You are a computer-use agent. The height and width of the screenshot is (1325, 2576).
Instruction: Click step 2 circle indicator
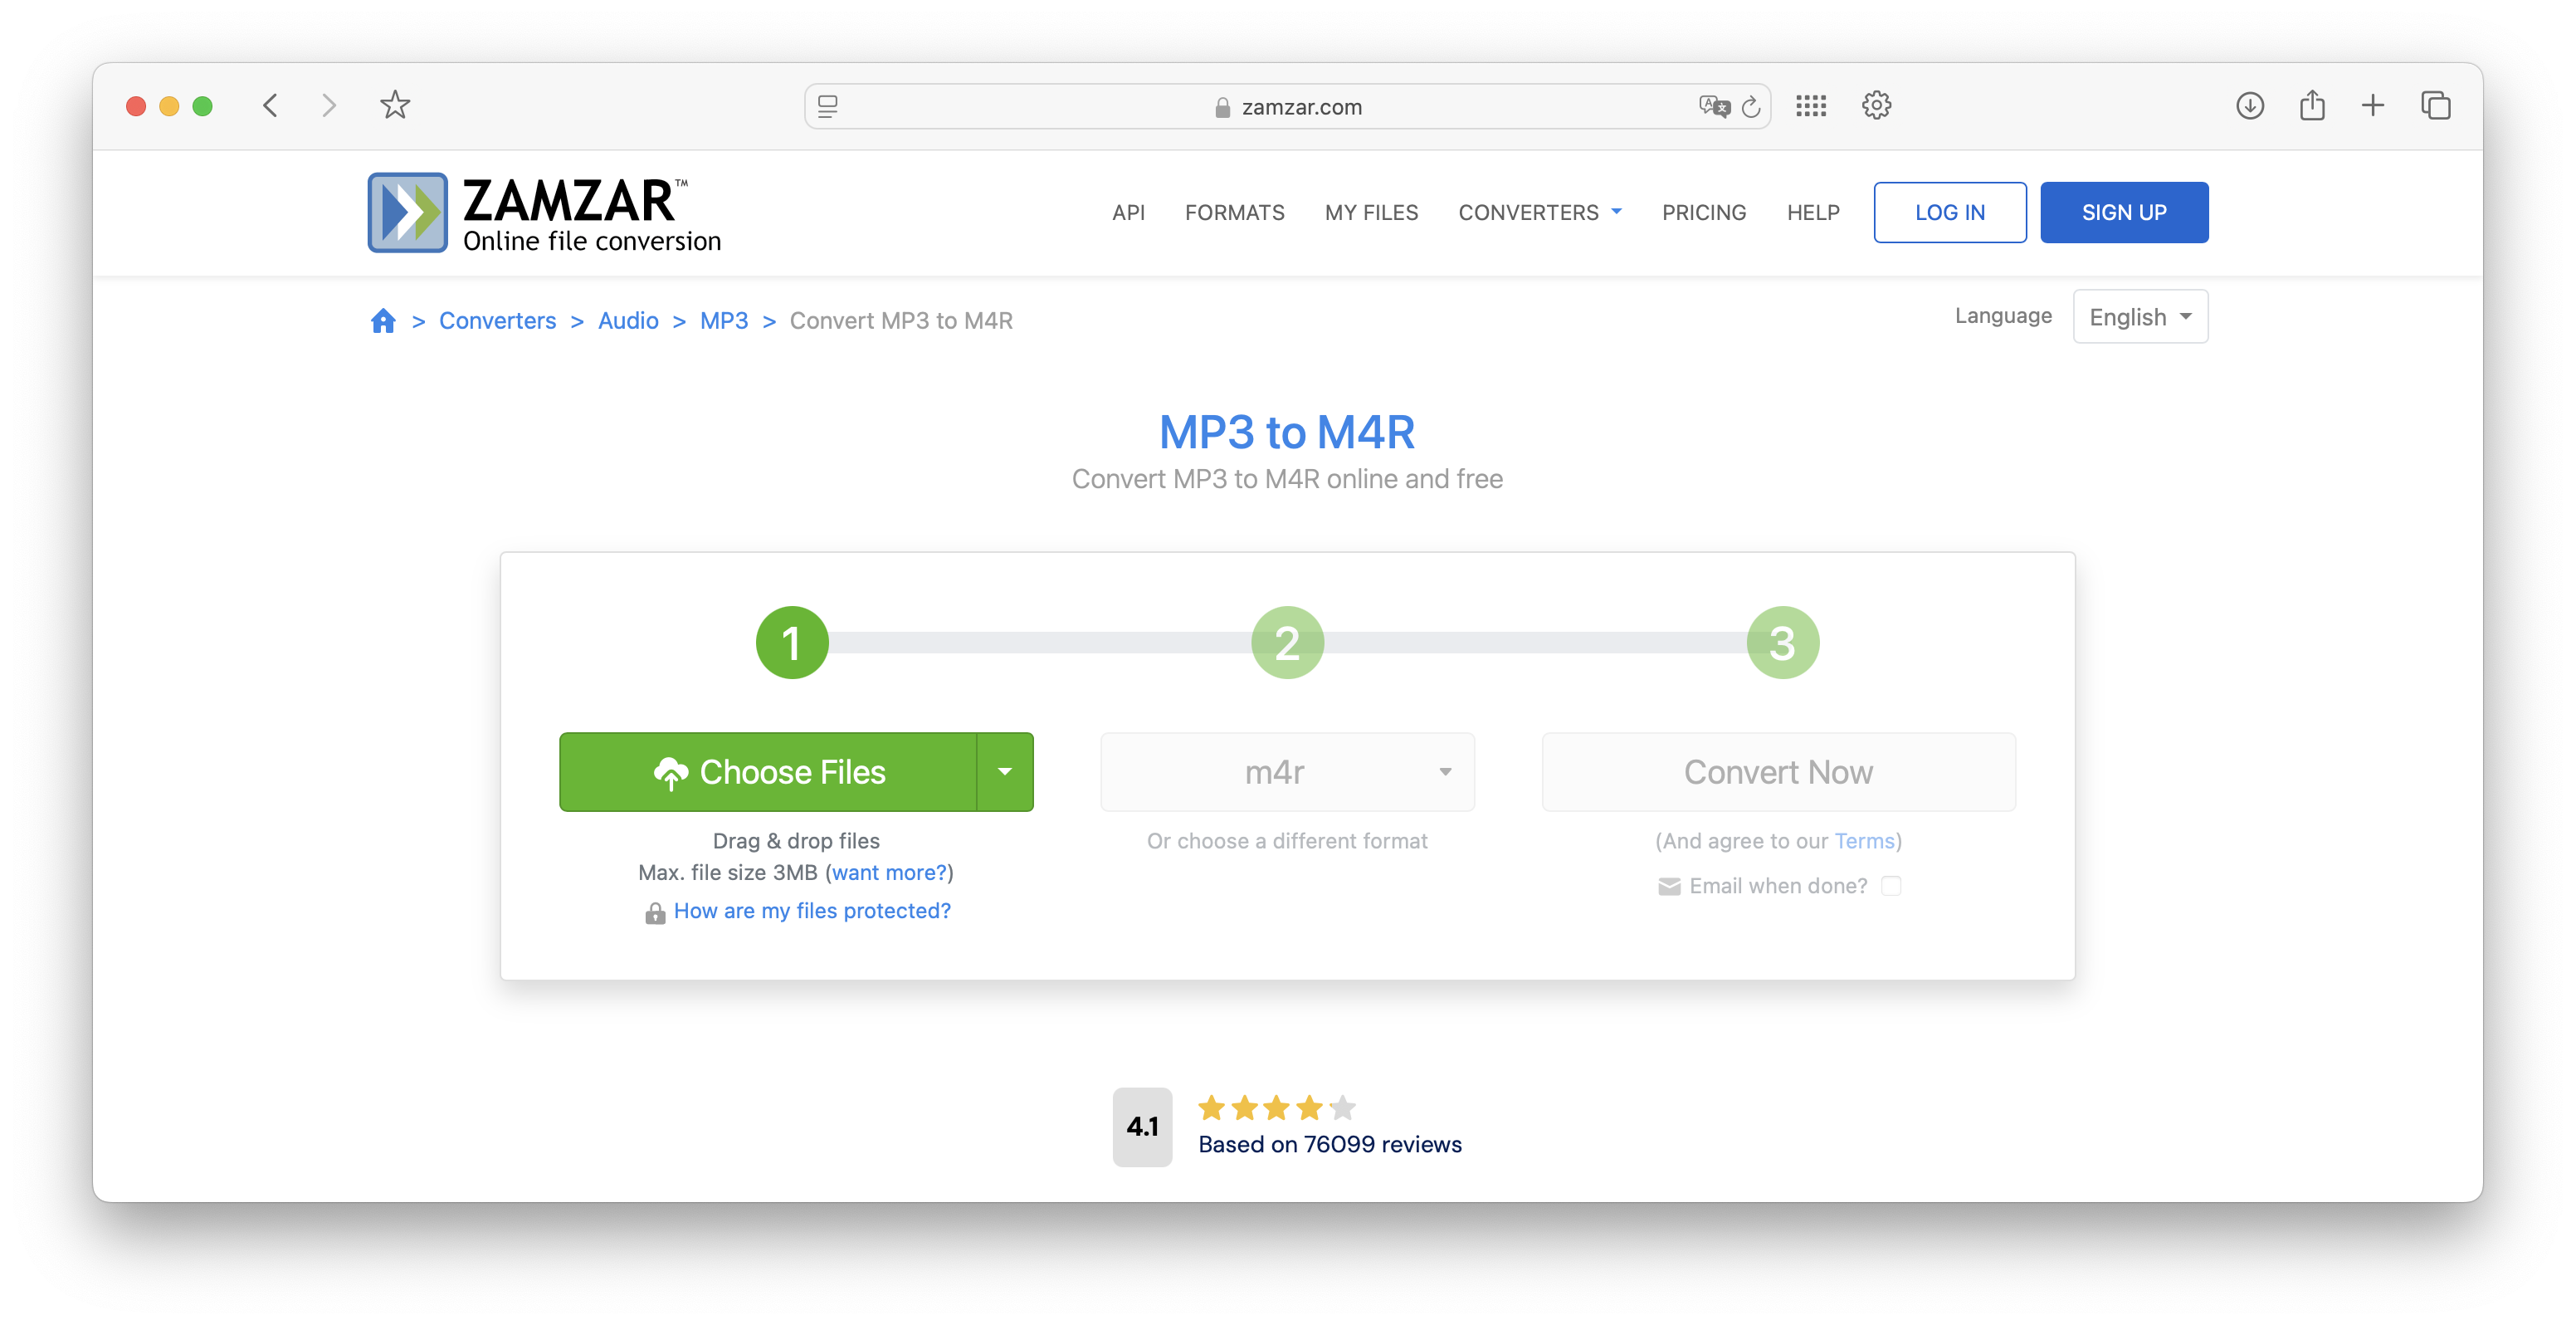[x=1288, y=643]
